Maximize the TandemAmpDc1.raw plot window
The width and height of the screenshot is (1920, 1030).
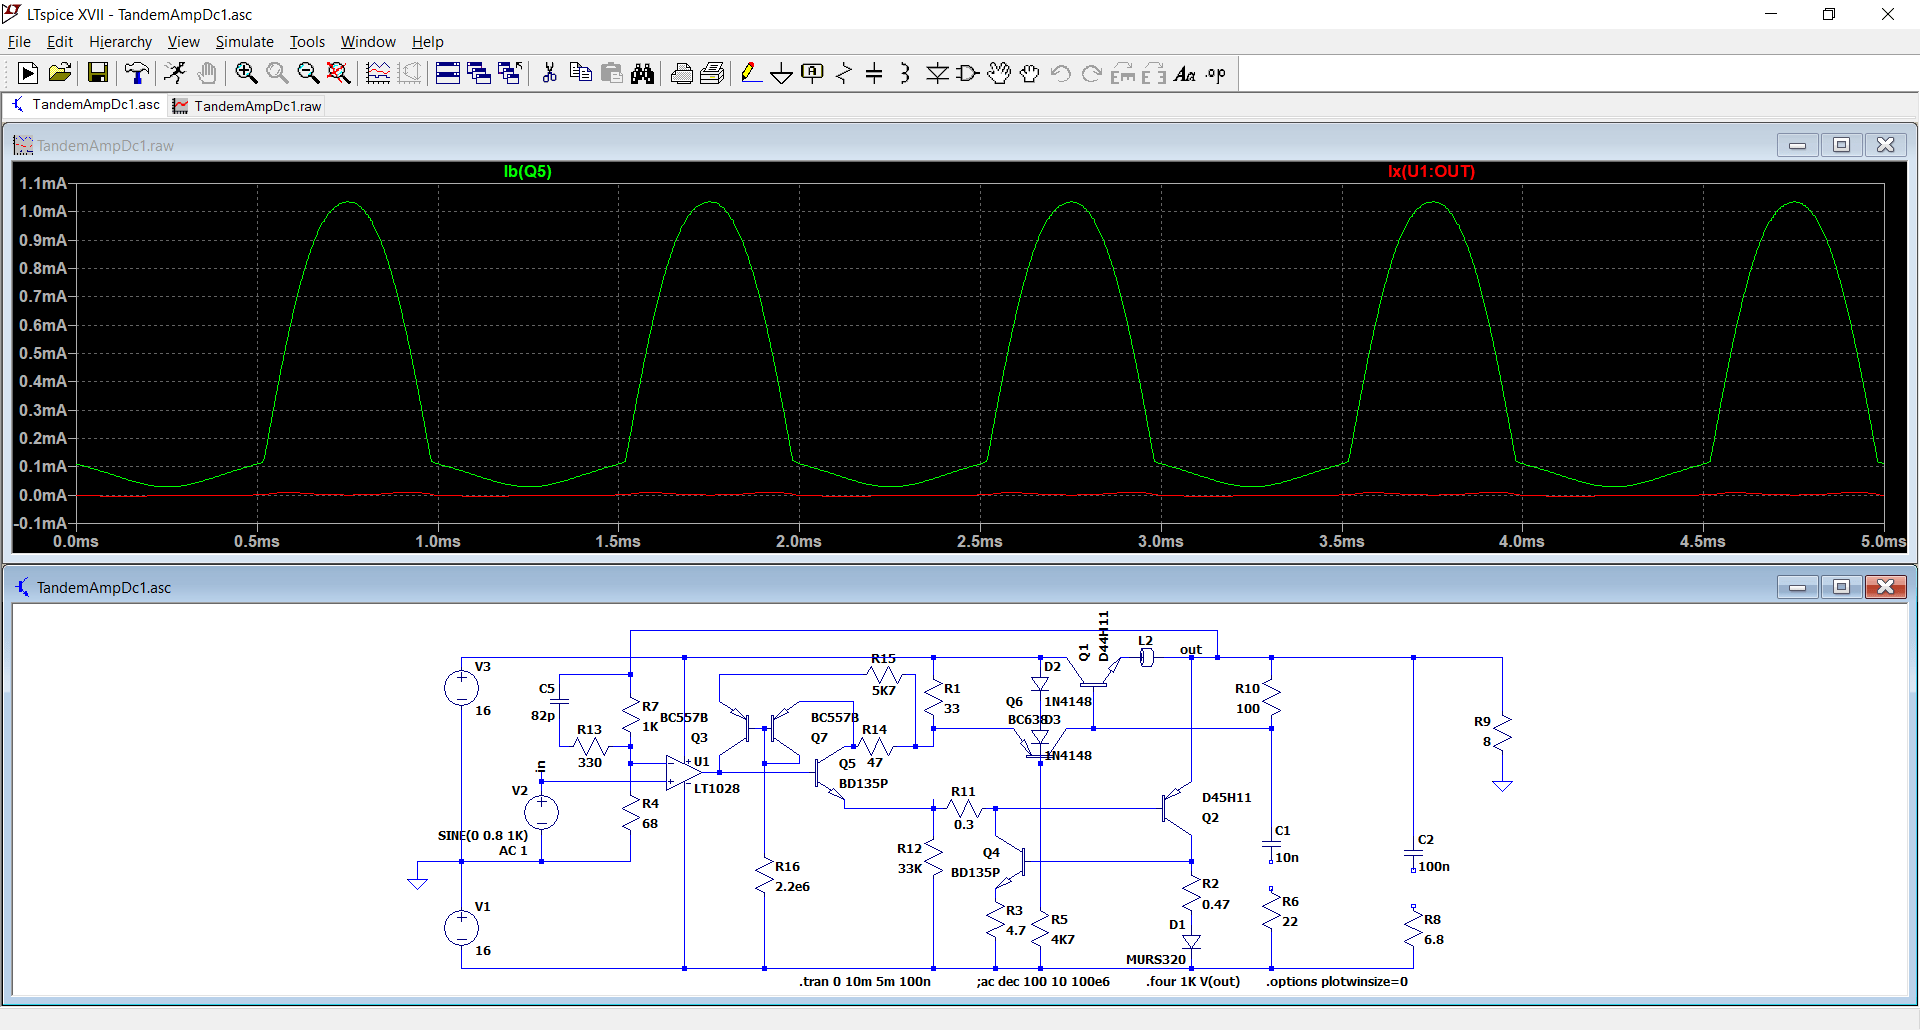click(1841, 145)
